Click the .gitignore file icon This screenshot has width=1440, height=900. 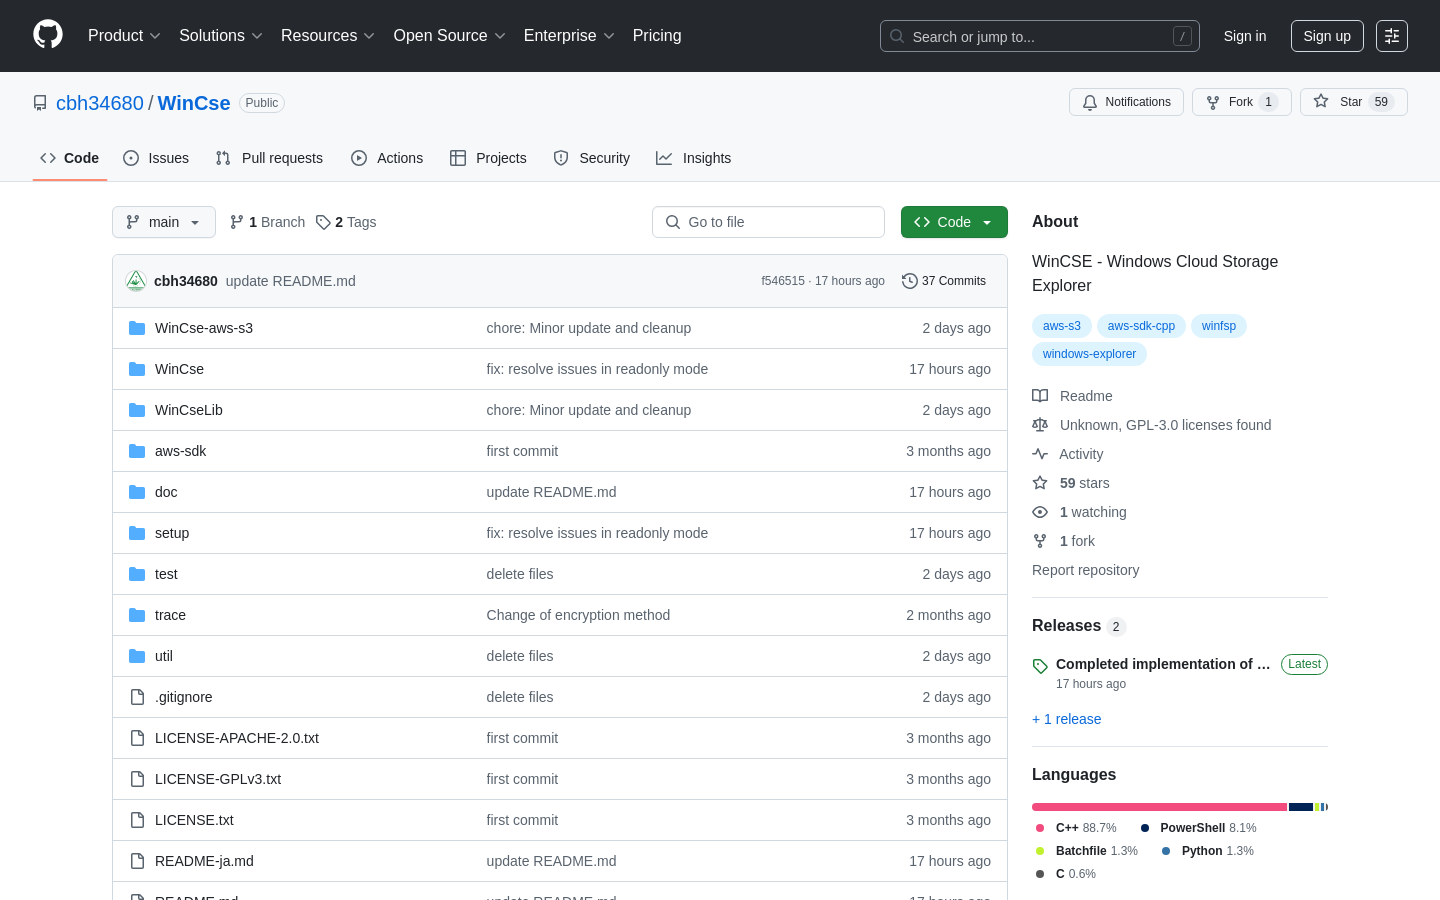(x=137, y=697)
